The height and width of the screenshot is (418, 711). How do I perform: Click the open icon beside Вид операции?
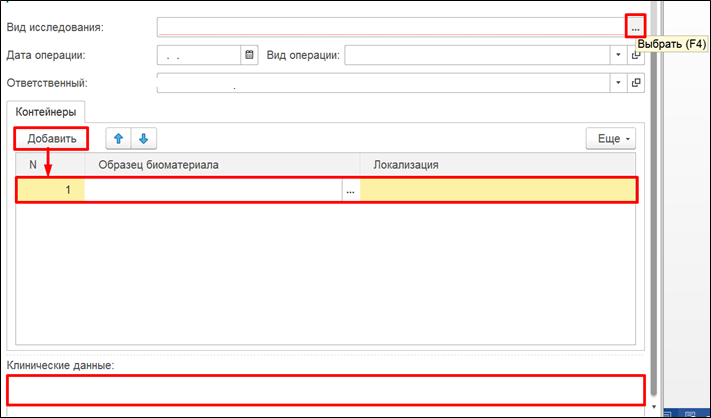(636, 55)
